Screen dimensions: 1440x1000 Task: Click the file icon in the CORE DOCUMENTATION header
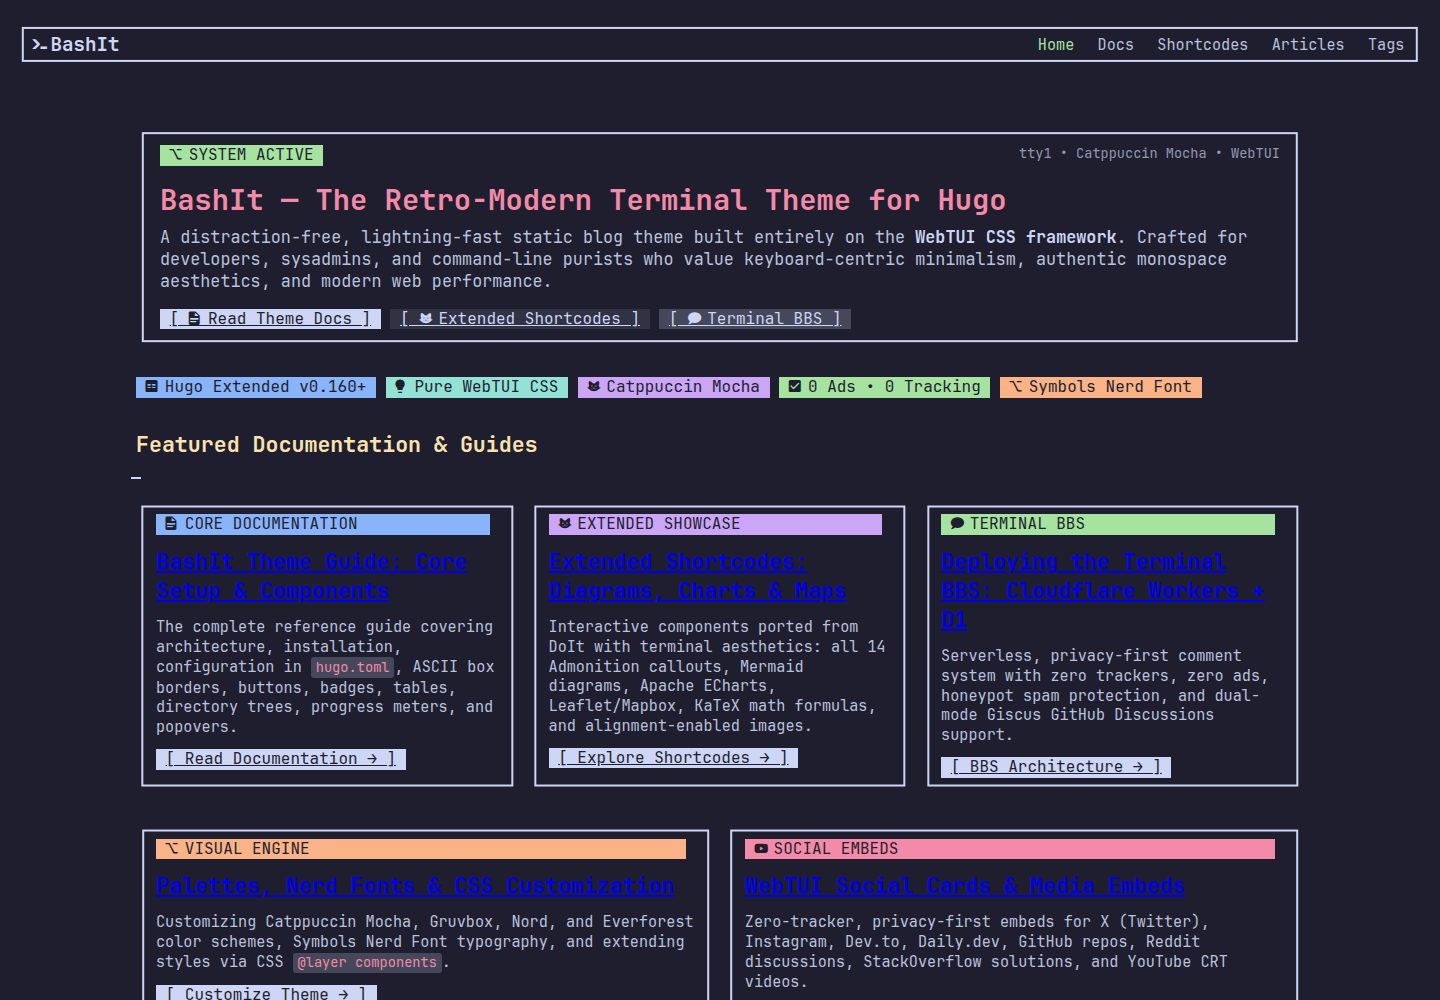coord(171,524)
